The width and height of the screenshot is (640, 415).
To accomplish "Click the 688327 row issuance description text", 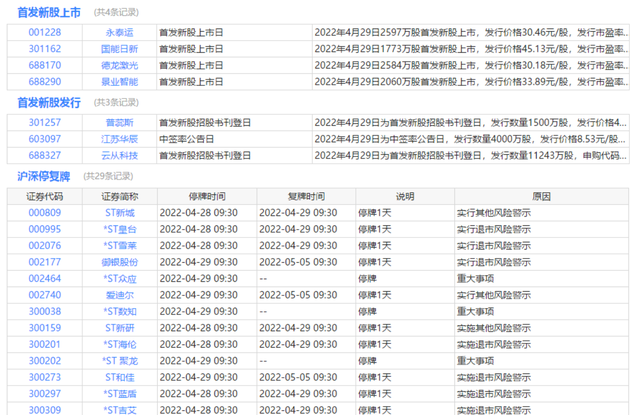I will point(470,155).
